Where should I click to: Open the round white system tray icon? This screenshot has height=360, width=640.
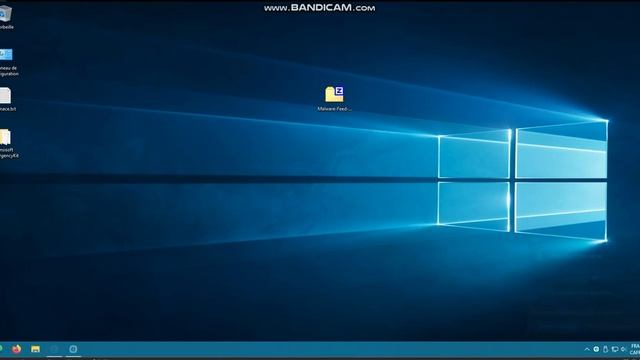pyautogui.click(x=596, y=349)
